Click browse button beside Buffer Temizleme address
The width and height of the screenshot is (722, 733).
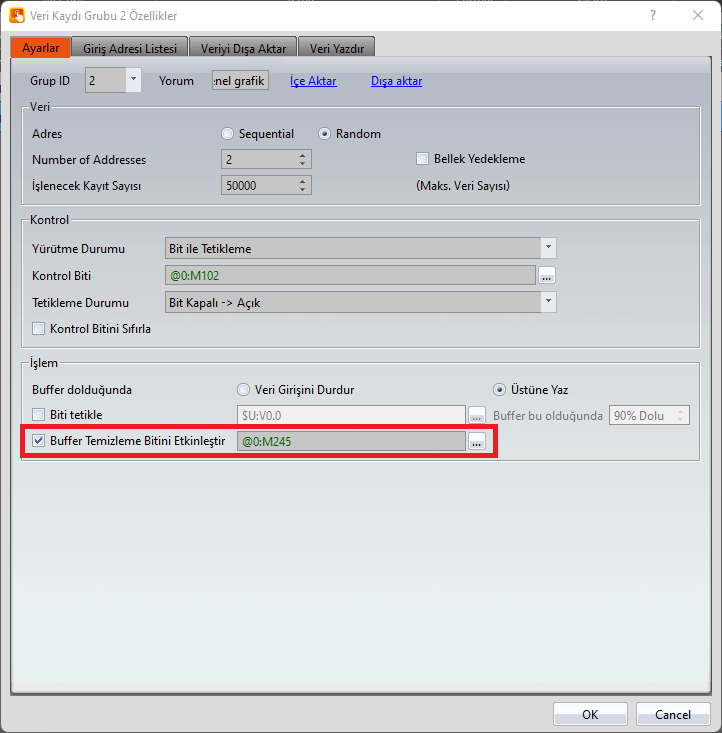tap(477, 442)
